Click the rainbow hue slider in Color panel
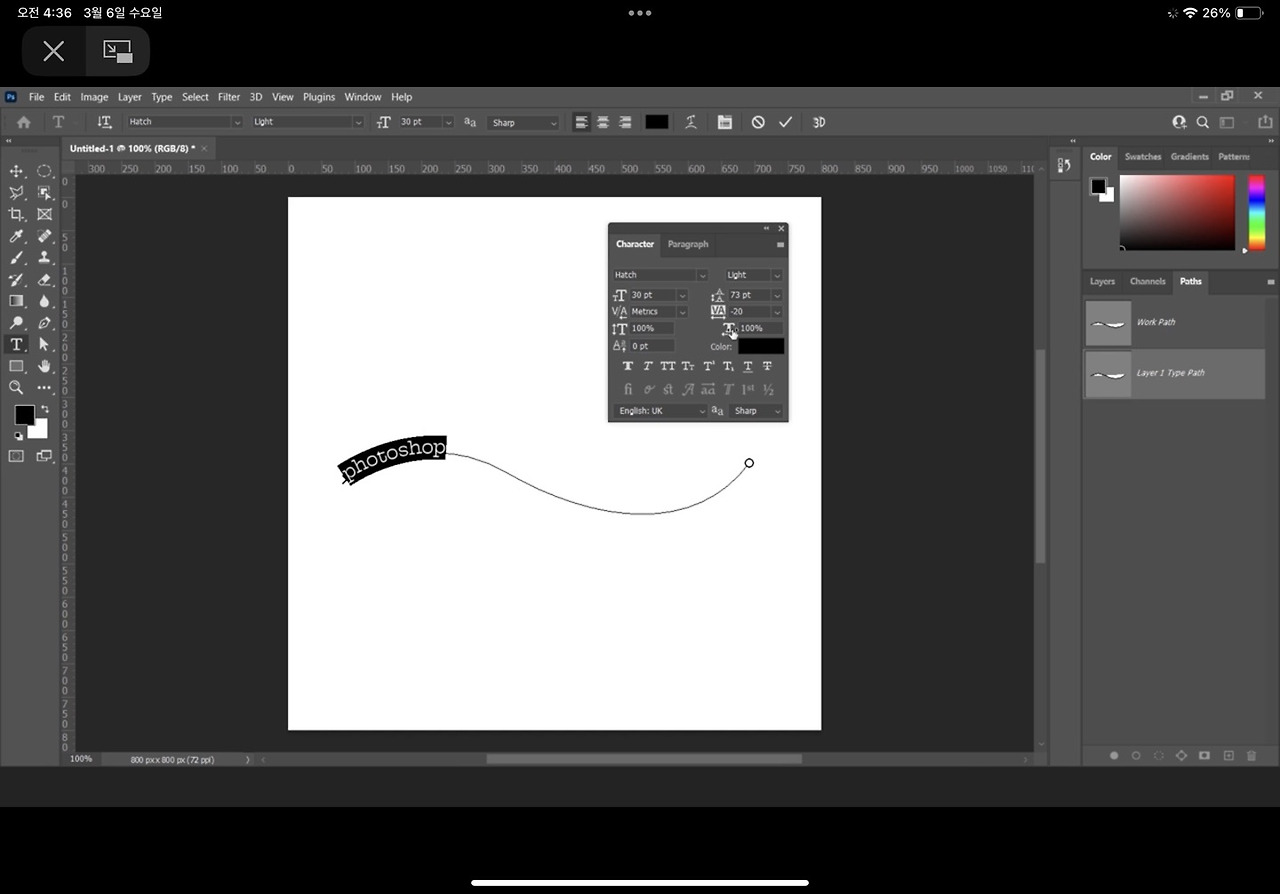Image resolution: width=1280 pixels, height=894 pixels. point(1257,213)
